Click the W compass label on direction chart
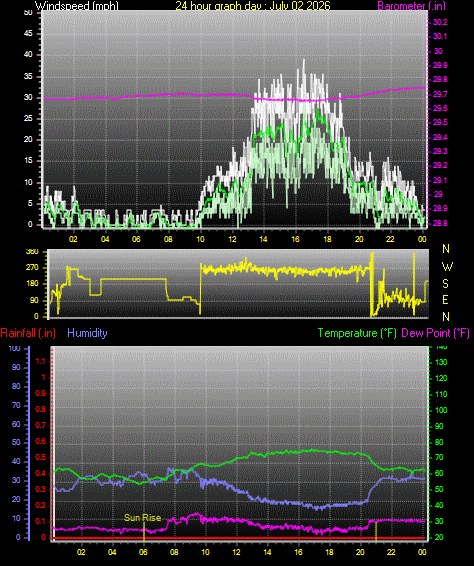This screenshot has width=474, height=566. (x=447, y=266)
